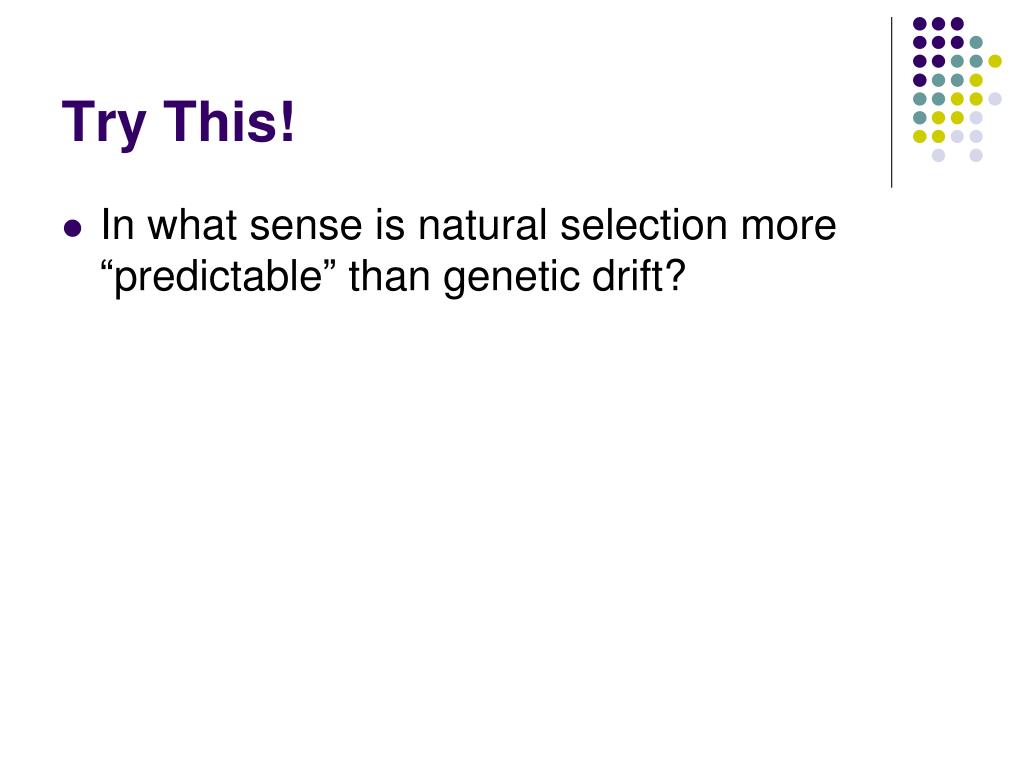Click the only teal dot in sixth dot row
1024x768 pixels.
click(920, 118)
